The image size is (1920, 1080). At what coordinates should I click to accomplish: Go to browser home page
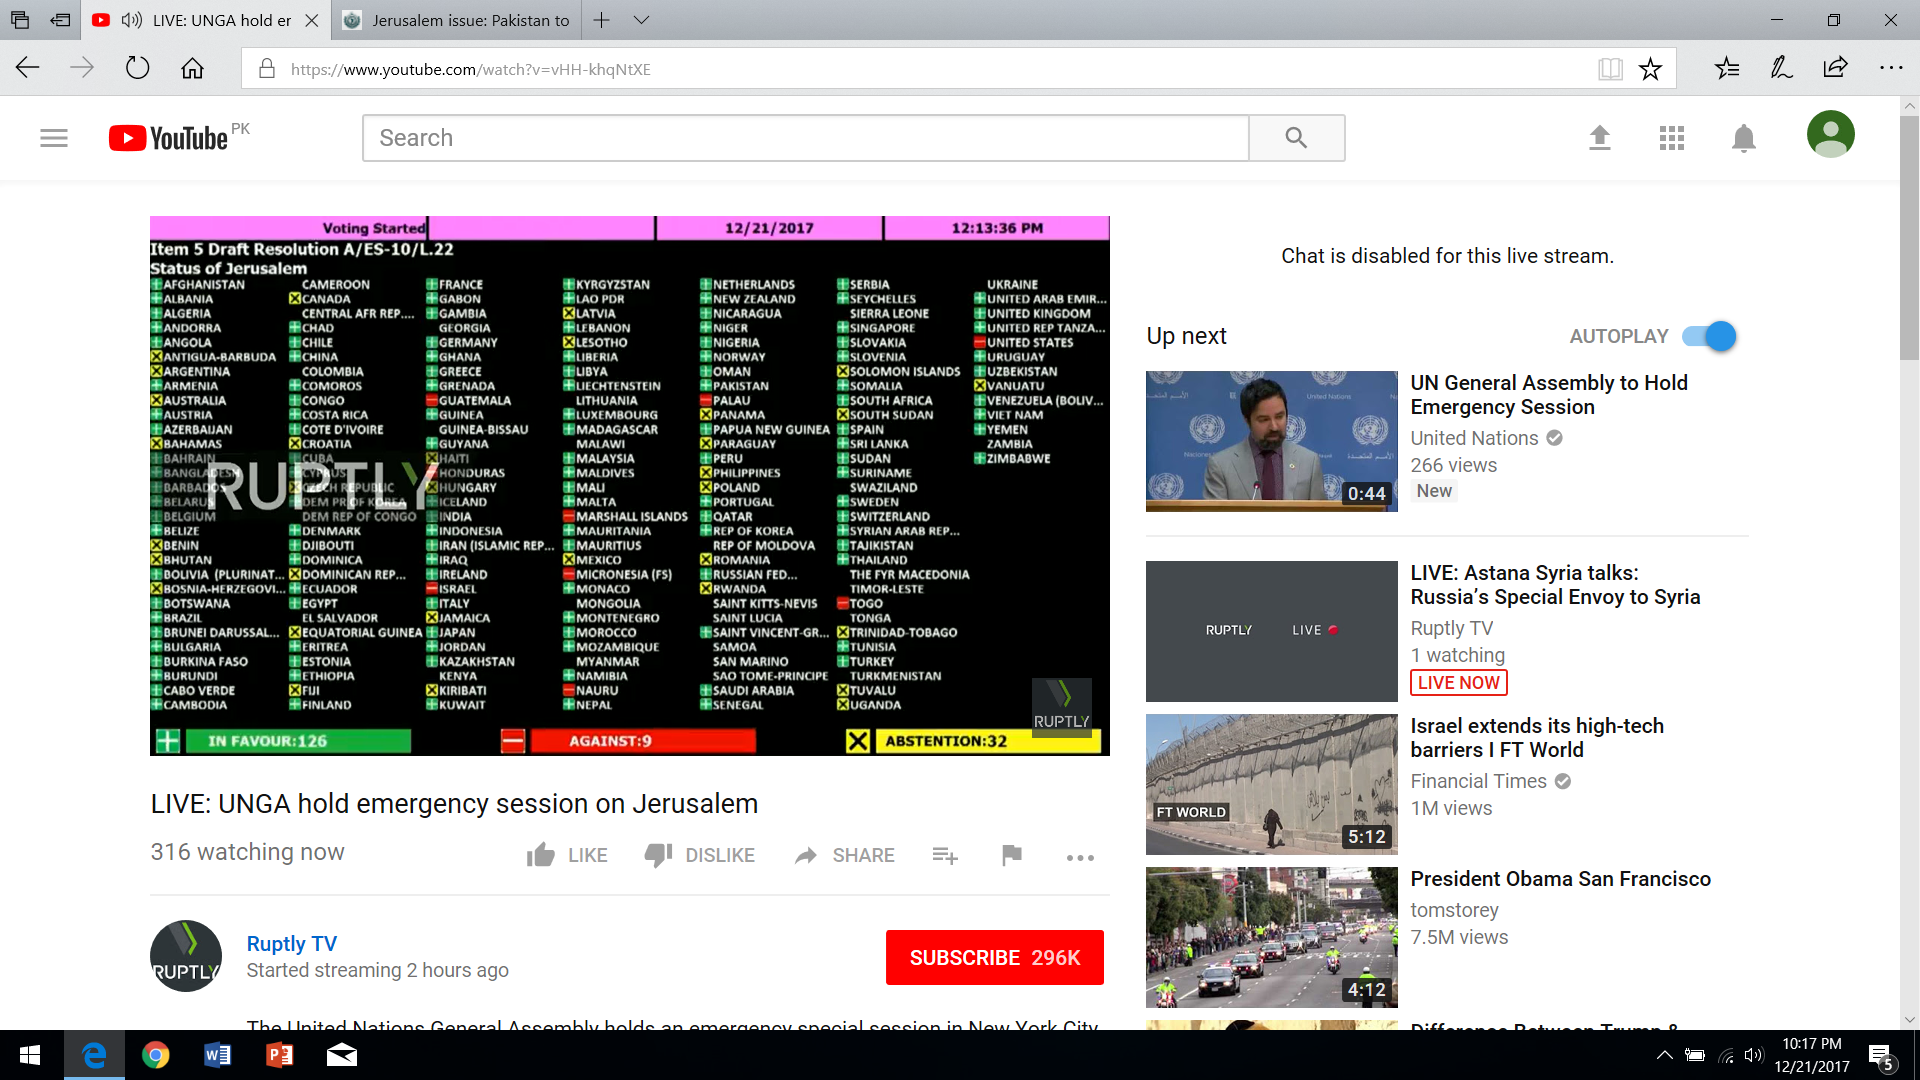pos(192,68)
